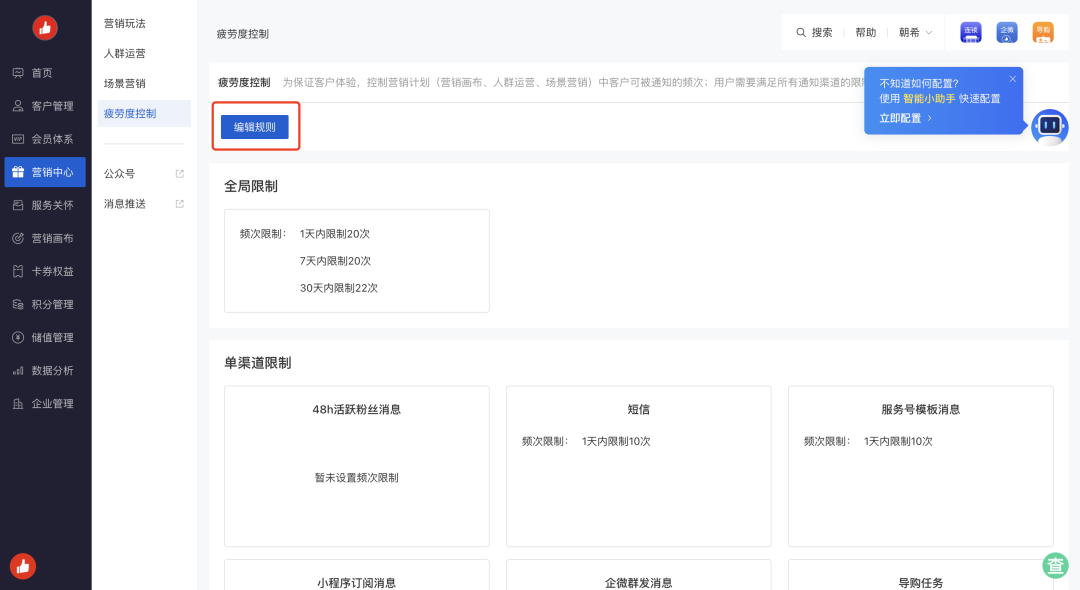
Task: Open the 连锁 purple icon at top right
Action: [x=970, y=32]
